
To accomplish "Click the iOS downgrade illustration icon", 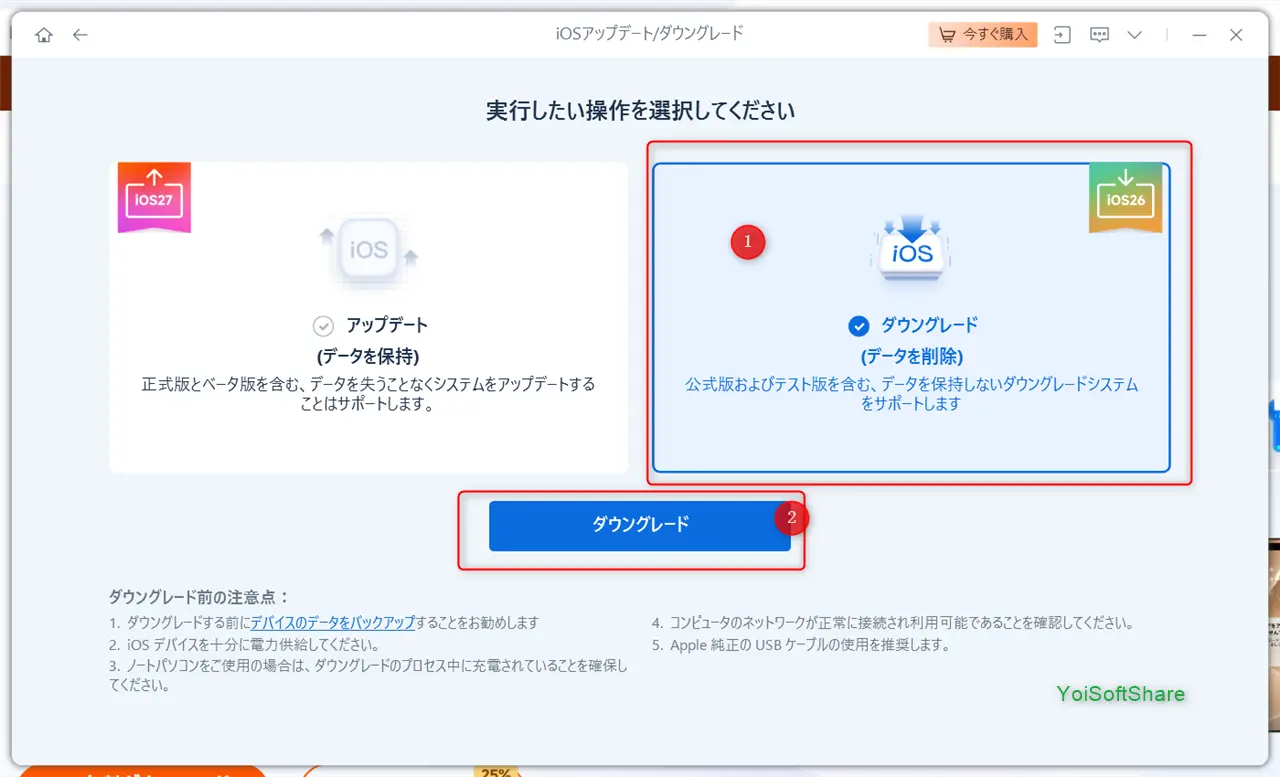I will pos(911,246).
